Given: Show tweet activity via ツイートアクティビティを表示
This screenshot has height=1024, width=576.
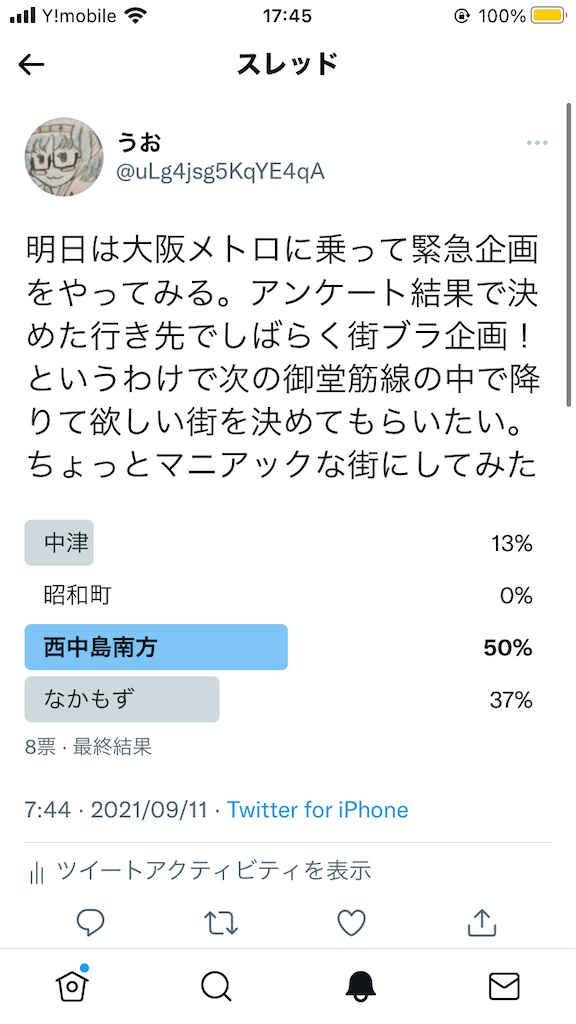Looking at the screenshot, I should [214, 870].
